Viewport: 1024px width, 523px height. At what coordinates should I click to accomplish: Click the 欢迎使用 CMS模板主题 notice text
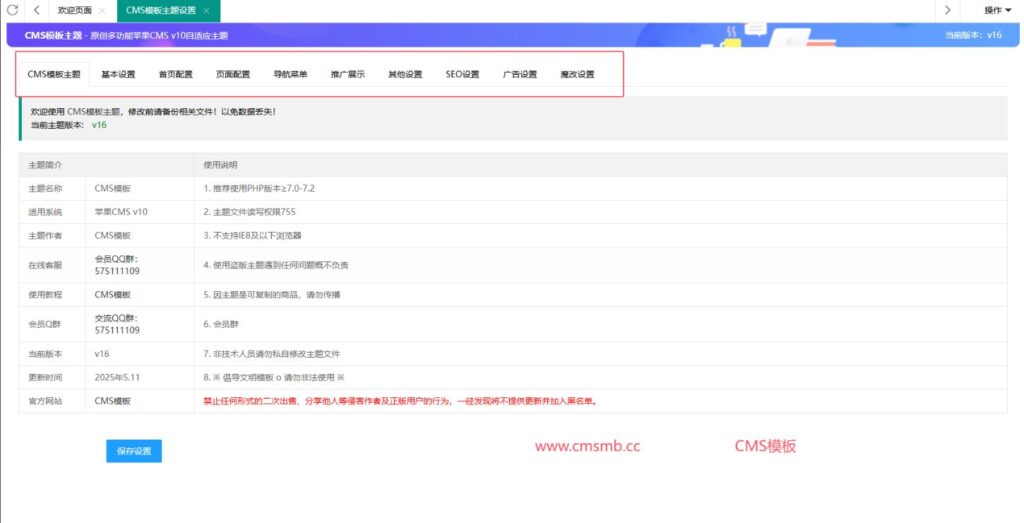pos(153,112)
